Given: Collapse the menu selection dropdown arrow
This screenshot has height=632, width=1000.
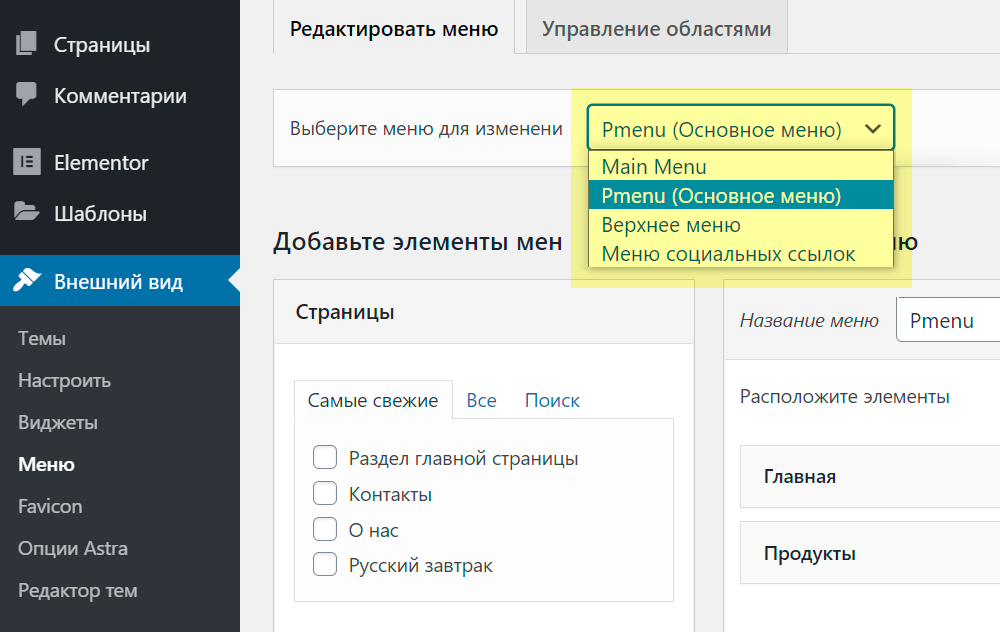Looking at the screenshot, I should click(x=872, y=129).
